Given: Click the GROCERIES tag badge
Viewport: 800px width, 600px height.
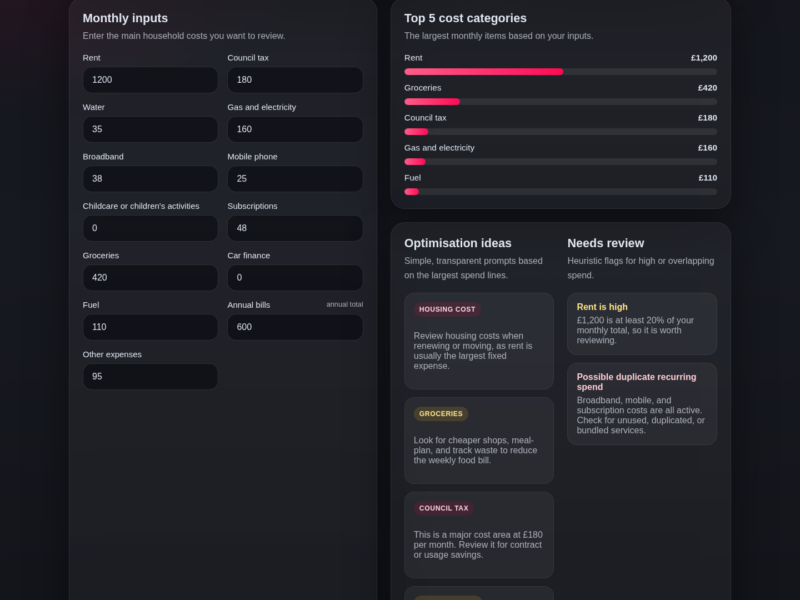Looking at the screenshot, I should (x=441, y=414).
